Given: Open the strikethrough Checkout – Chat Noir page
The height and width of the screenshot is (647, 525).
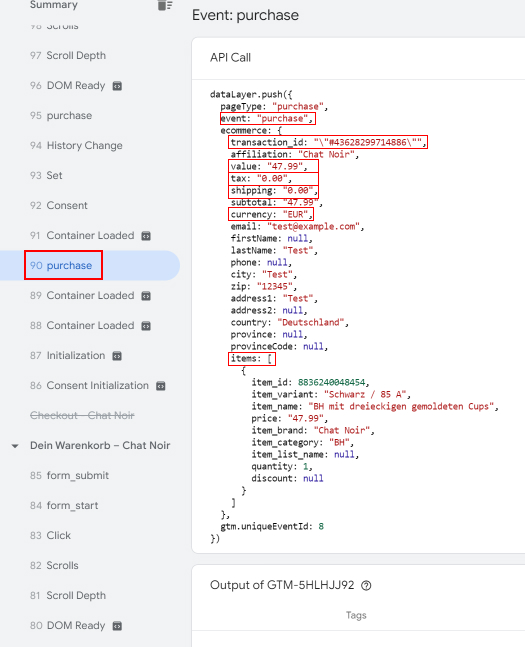Looking at the screenshot, I should (82, 415).
